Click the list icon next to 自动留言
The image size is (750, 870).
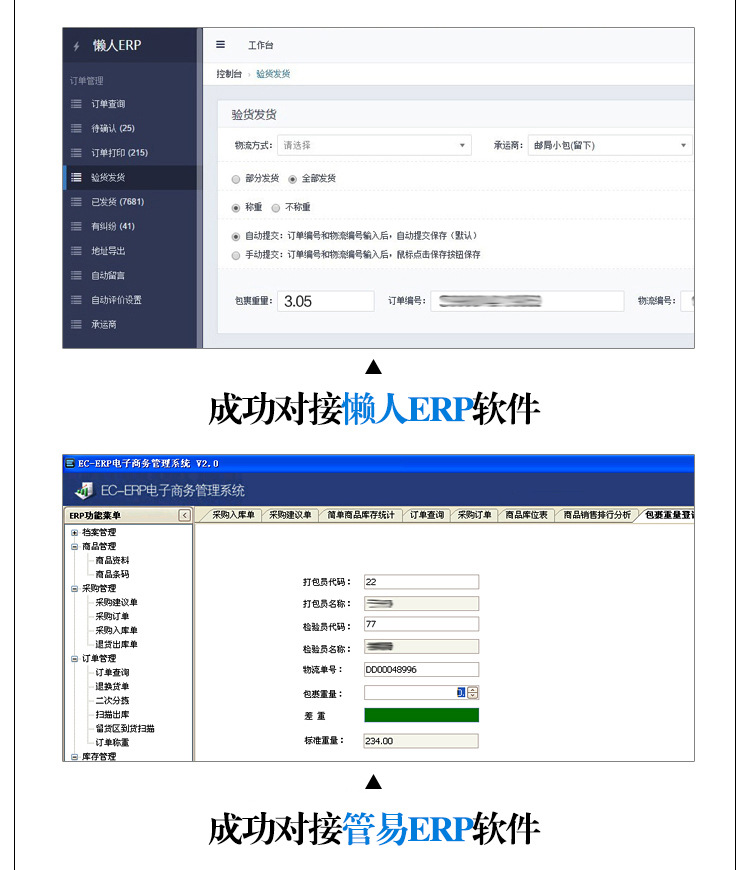point(76,275)
